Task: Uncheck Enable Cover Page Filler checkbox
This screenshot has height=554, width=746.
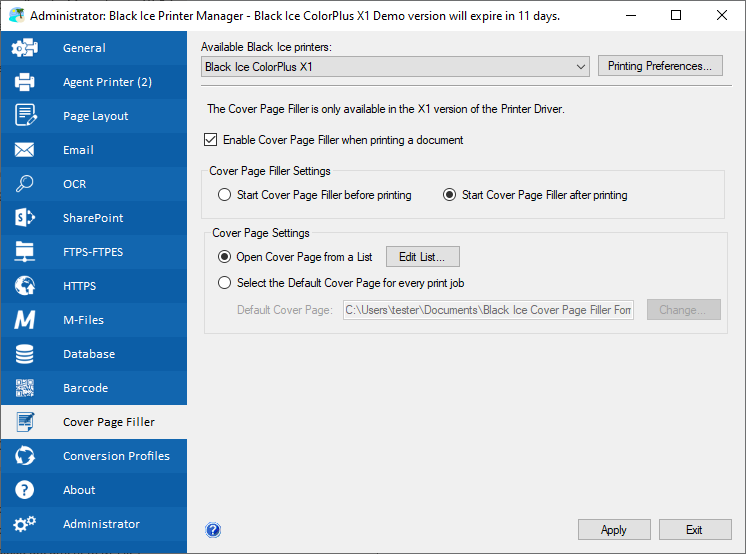Action: click(x=210, y=139)
